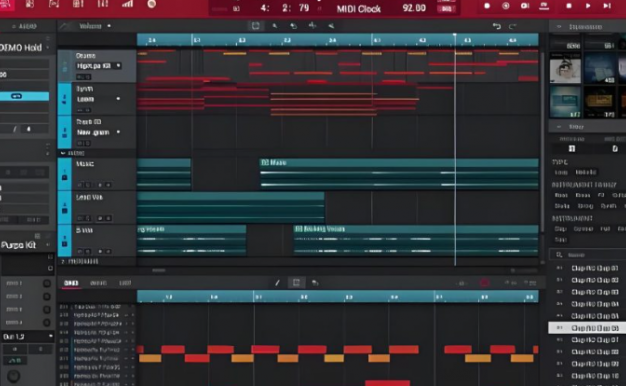Image resolution: width=626 pixels, height=386 pixels.
Task: Switch to the second tab in the lower editor
Action: (x=98, y=283)
